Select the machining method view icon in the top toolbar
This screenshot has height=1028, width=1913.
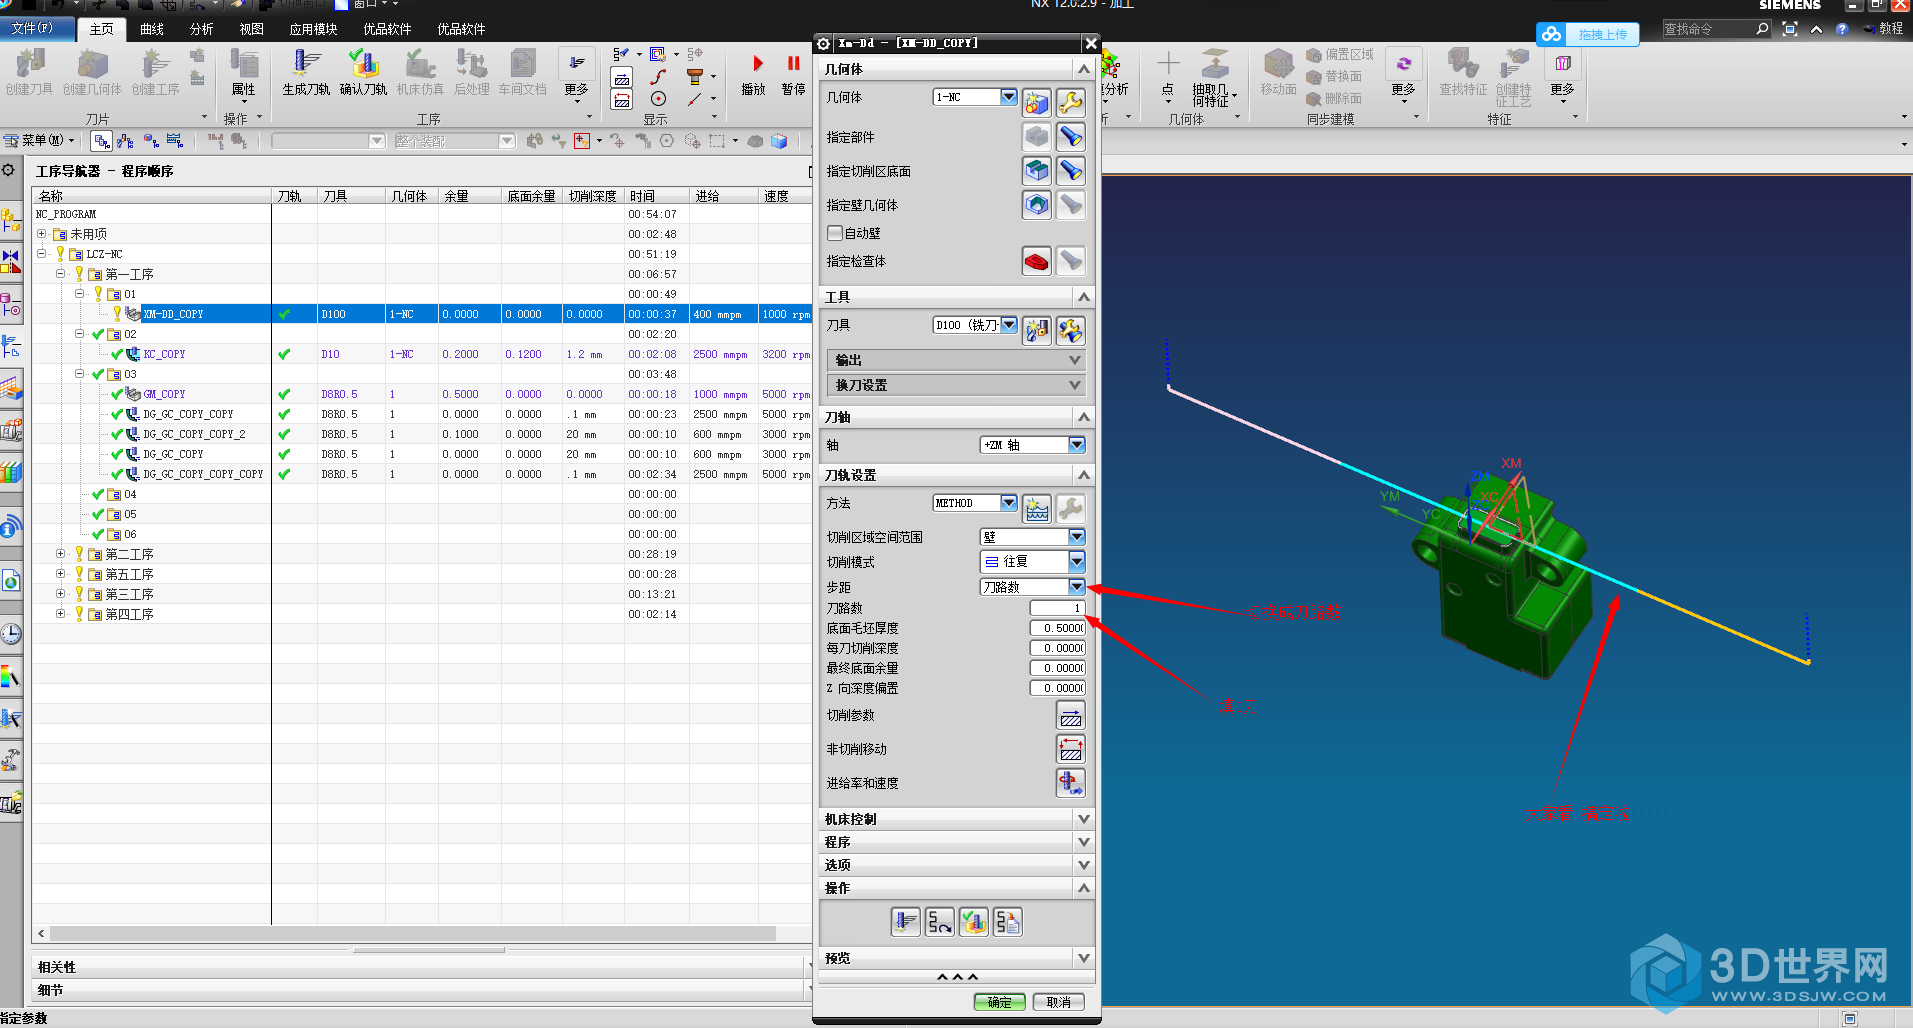175,141
